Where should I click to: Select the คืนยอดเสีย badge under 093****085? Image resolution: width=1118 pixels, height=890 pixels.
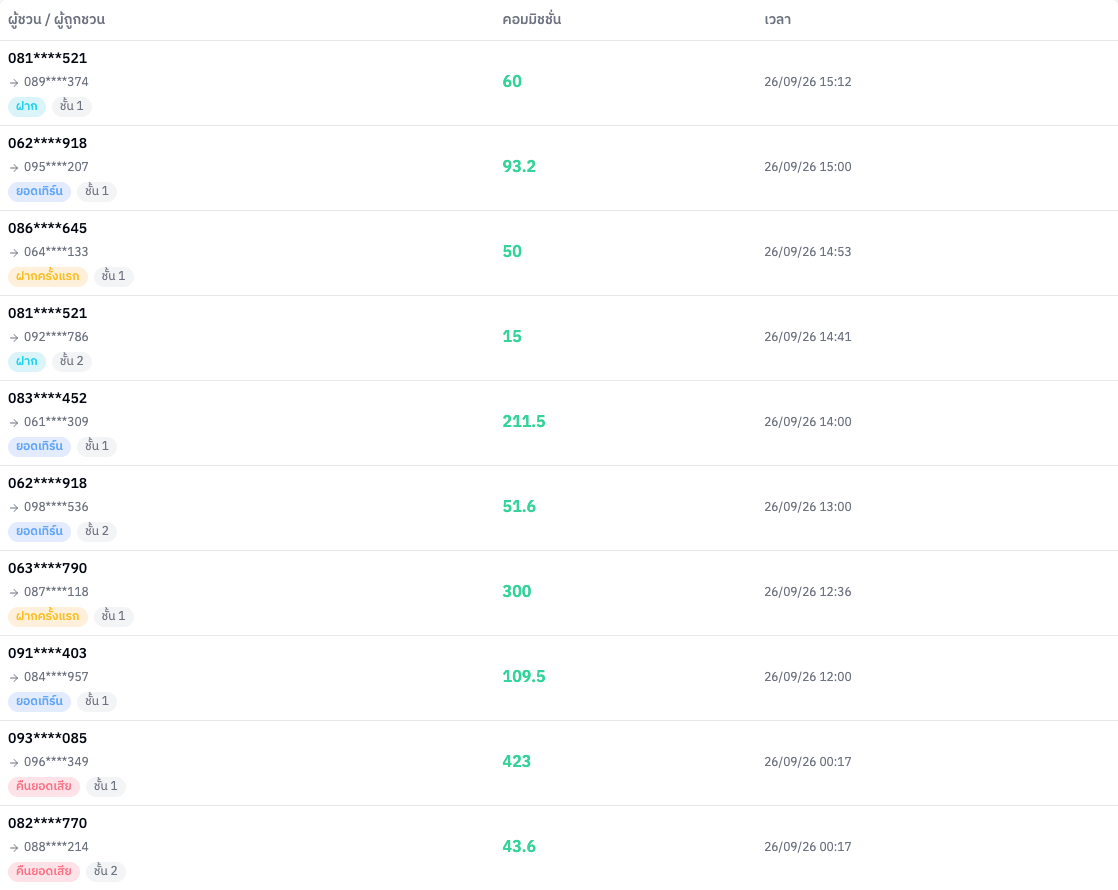click(x=43, y=786)
